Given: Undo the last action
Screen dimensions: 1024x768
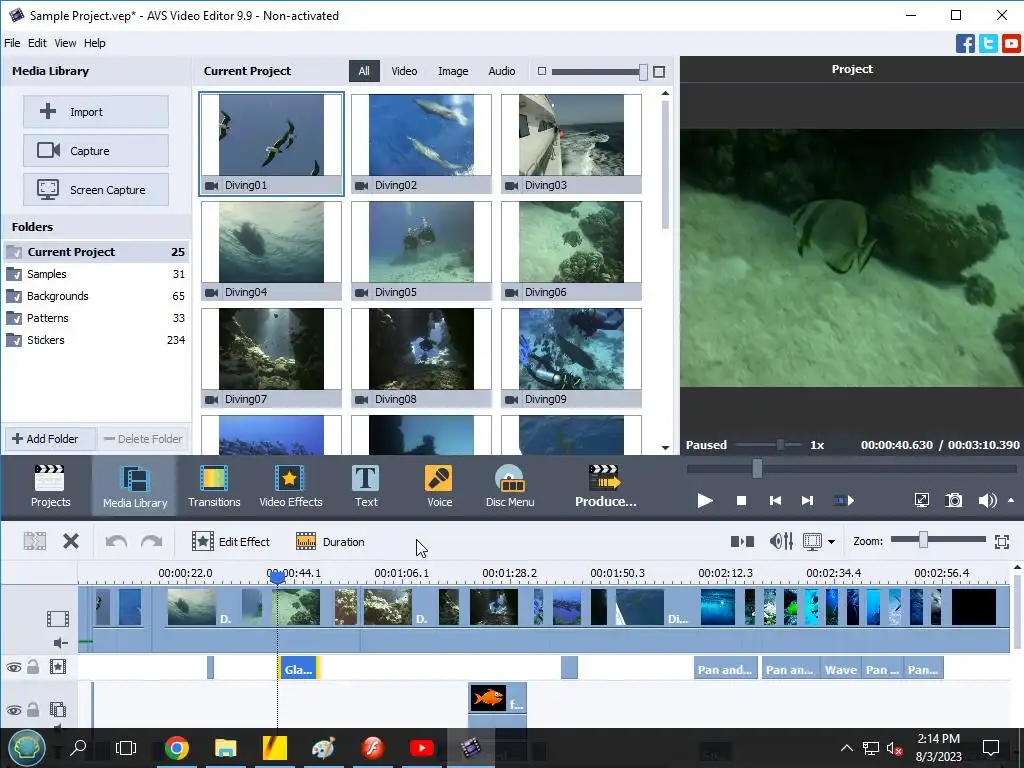Looking at the screenshot, I should 116,541.
